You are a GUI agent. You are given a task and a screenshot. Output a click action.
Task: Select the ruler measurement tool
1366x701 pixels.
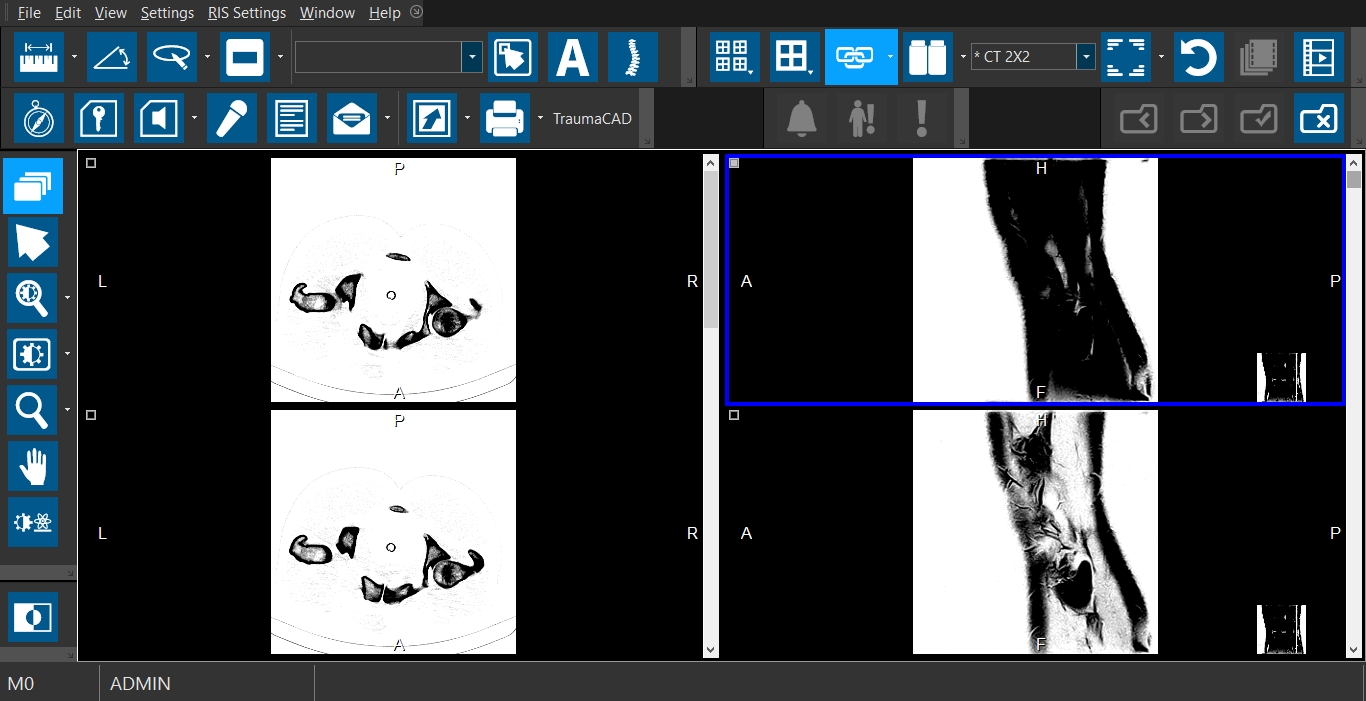pyautogui.click(x=39, y=57)
